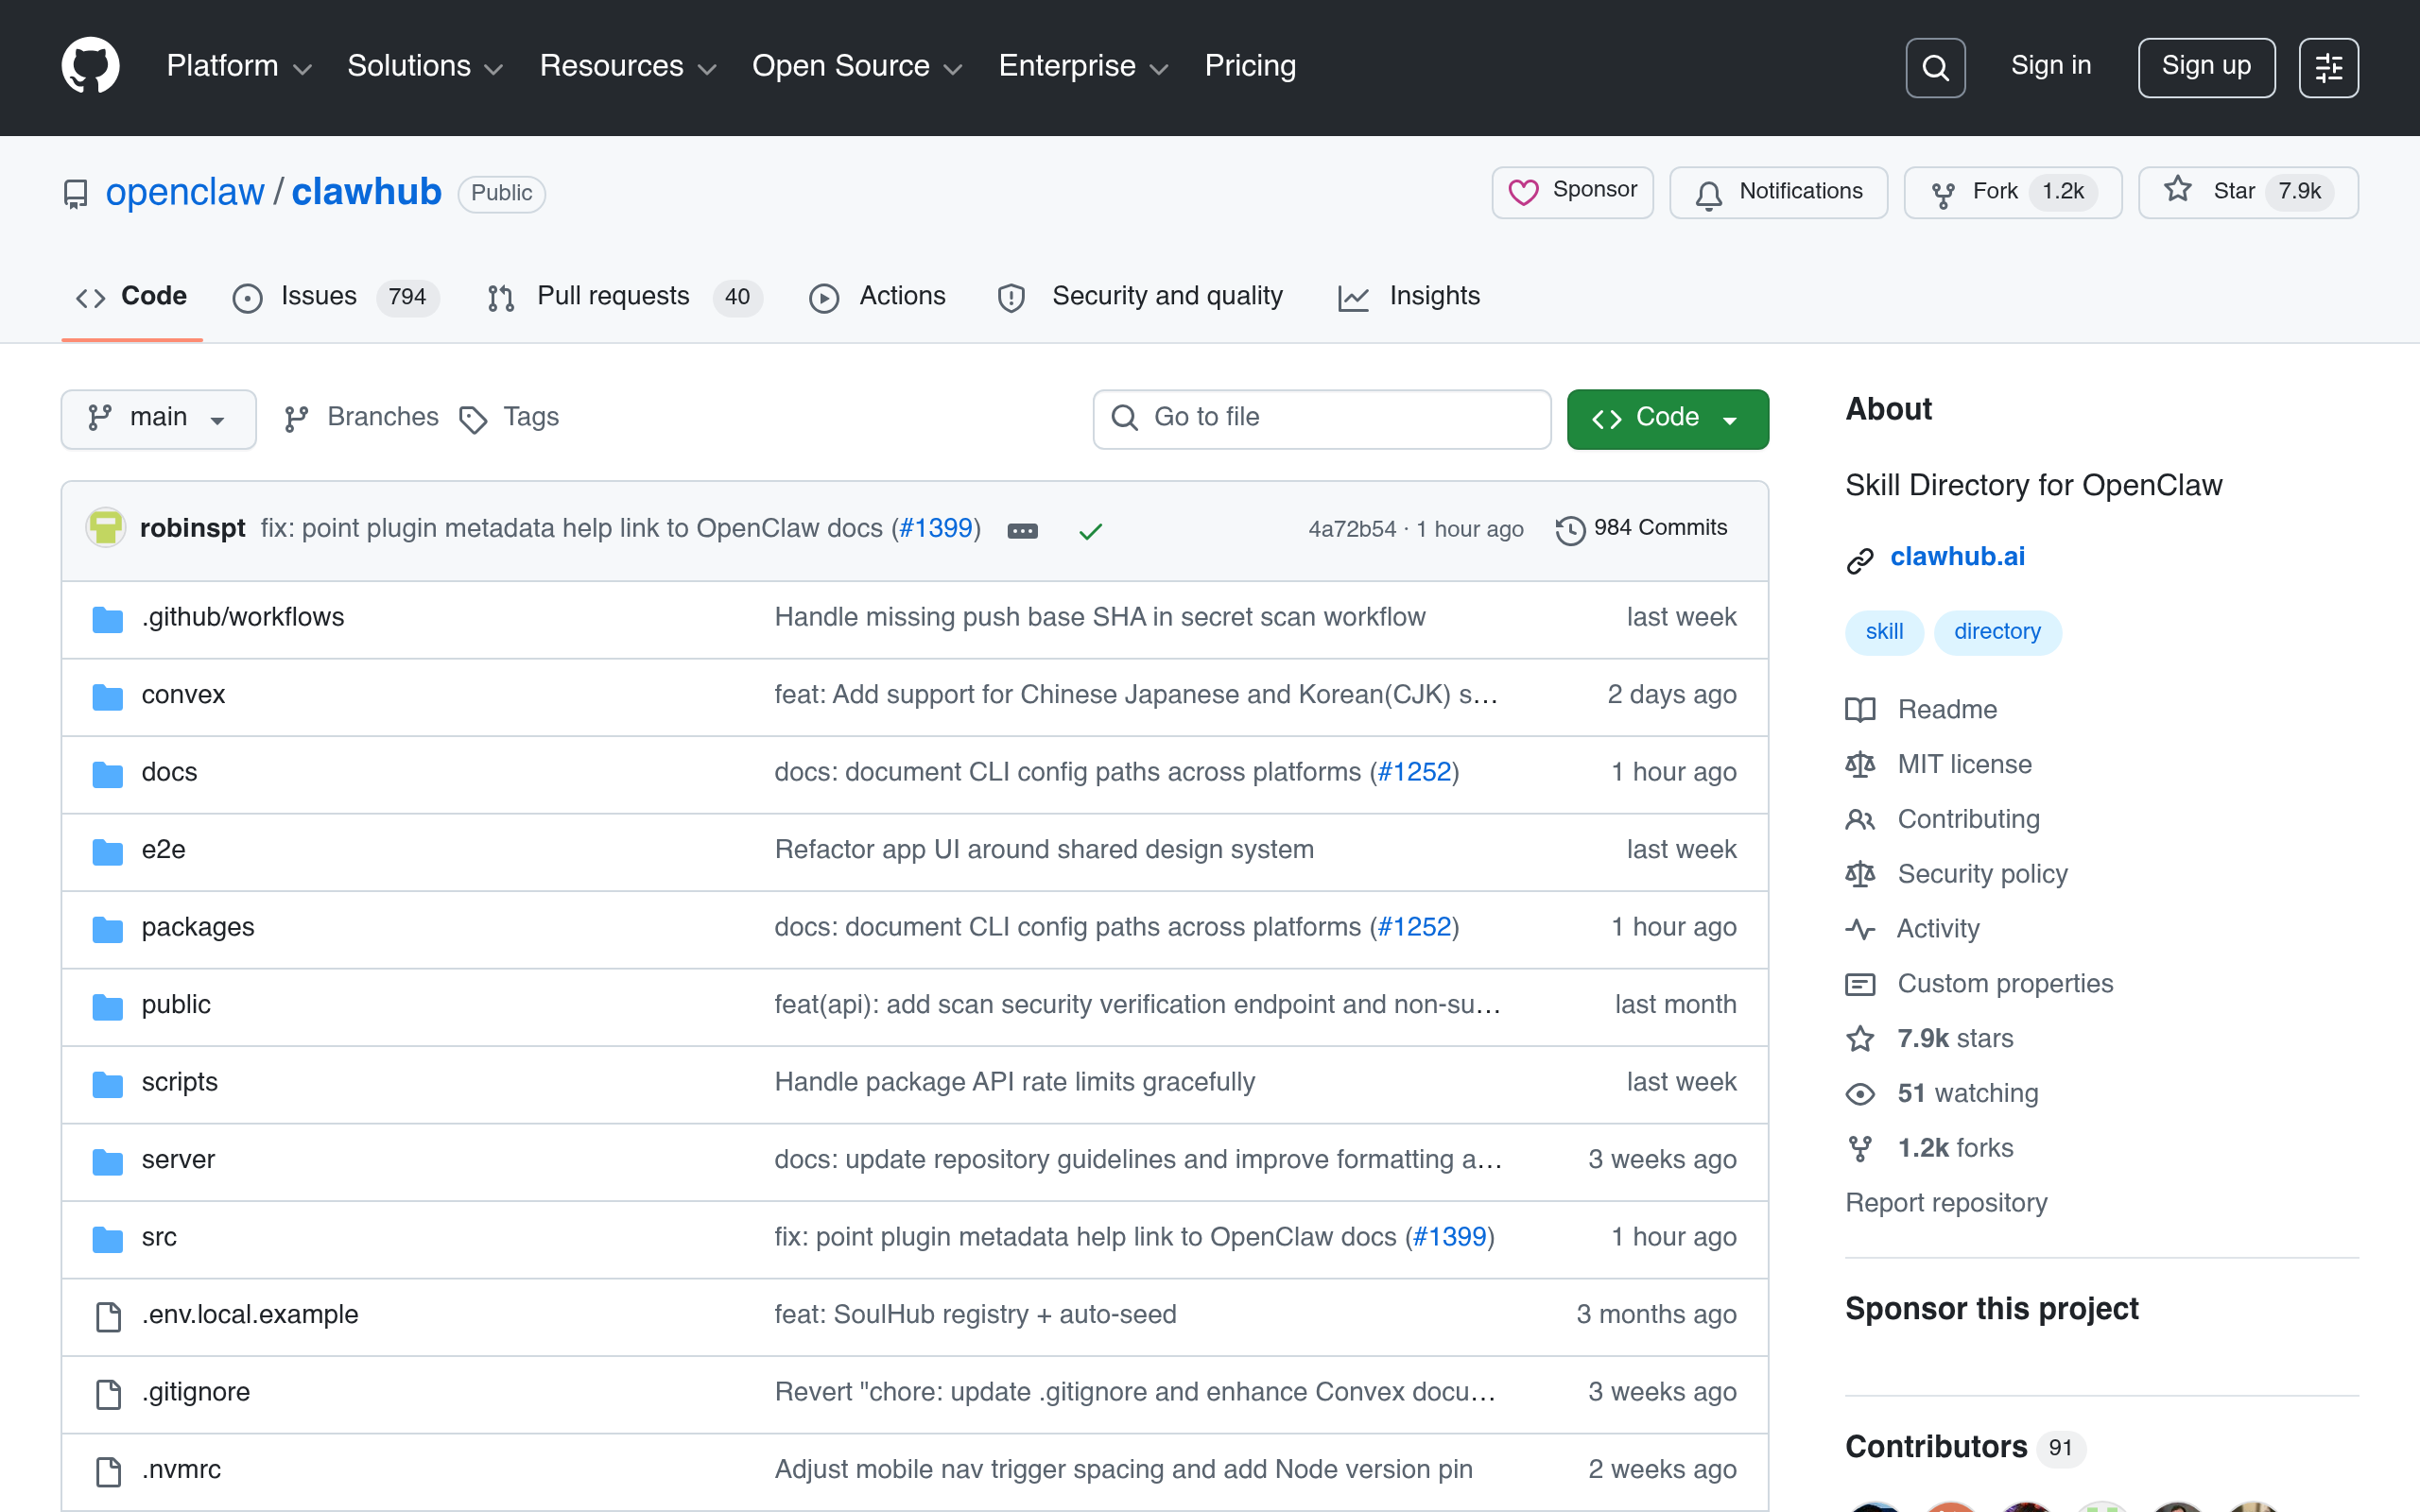Screen dimensions: 2420x1512
Task: Click the Go to file field
Action: click(x=1322, y=418)
